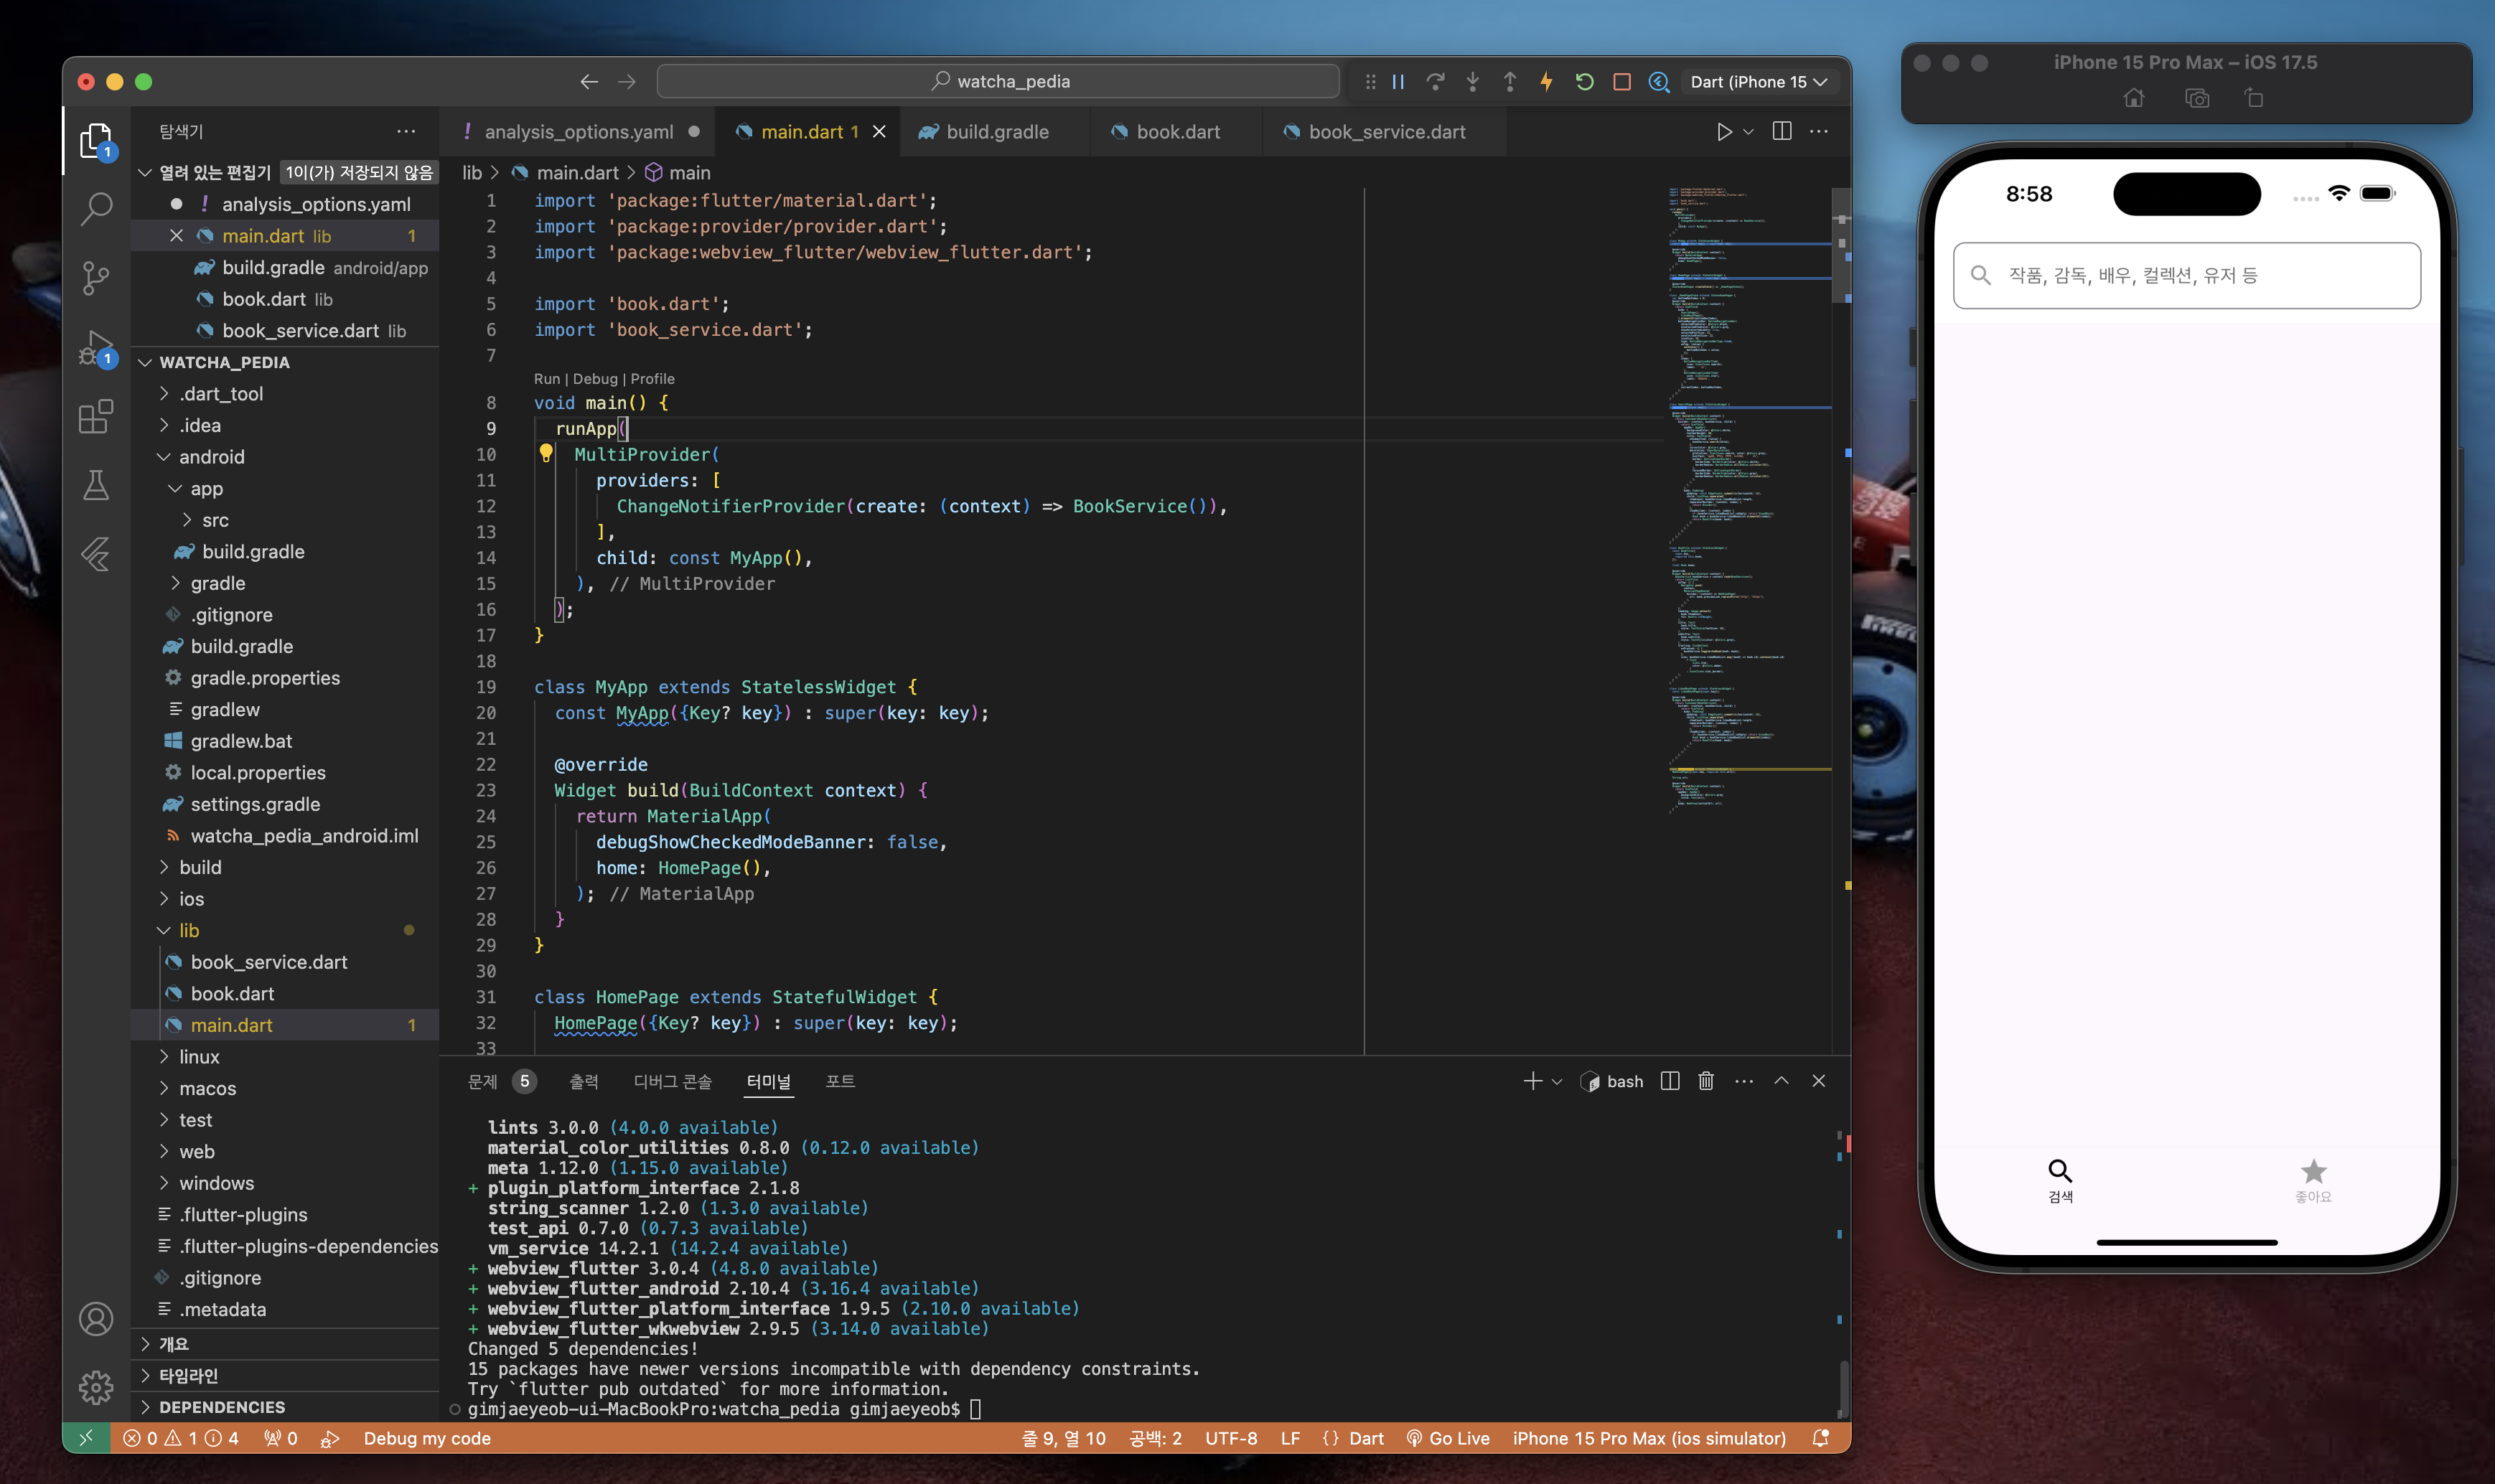Trigger Flutter Hot Reload lightning icon
The height and width of the screenshot is (1484, 2495).
coord(1547,82)
